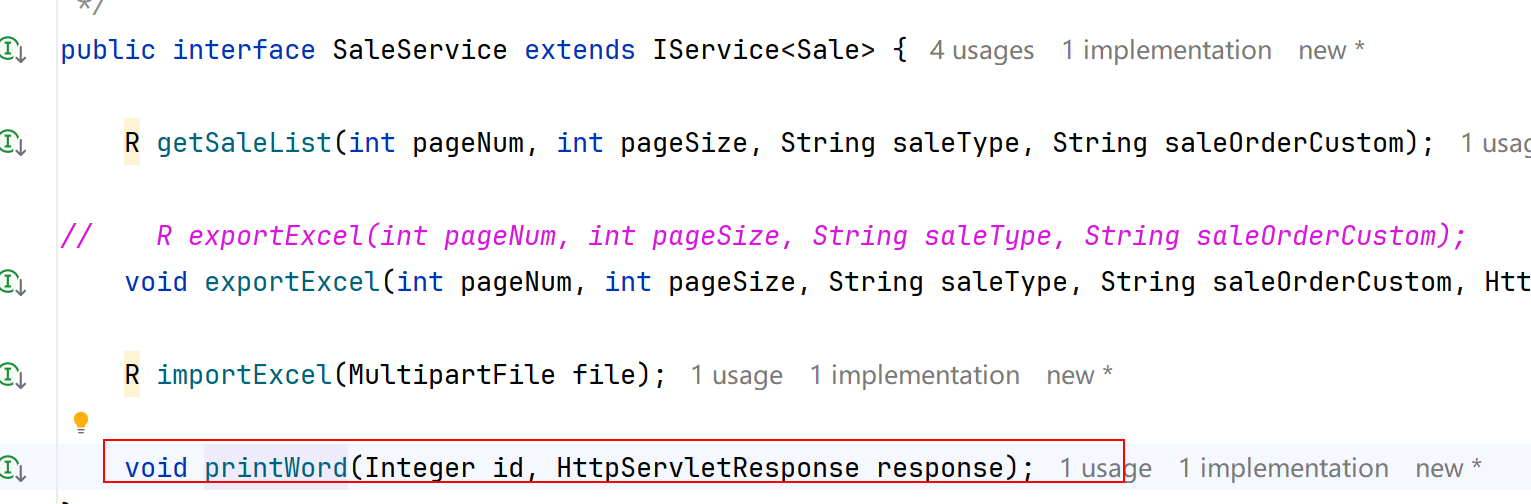The width and height of the screenshot is (1531, 504).
Task: Click the new * hint after importExcel
Action: coord(1079,375)
